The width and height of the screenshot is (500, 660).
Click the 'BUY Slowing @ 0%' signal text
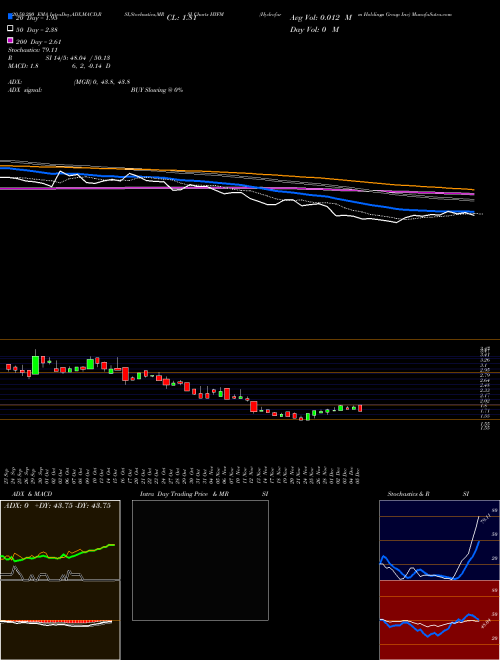tap(157, 90)
